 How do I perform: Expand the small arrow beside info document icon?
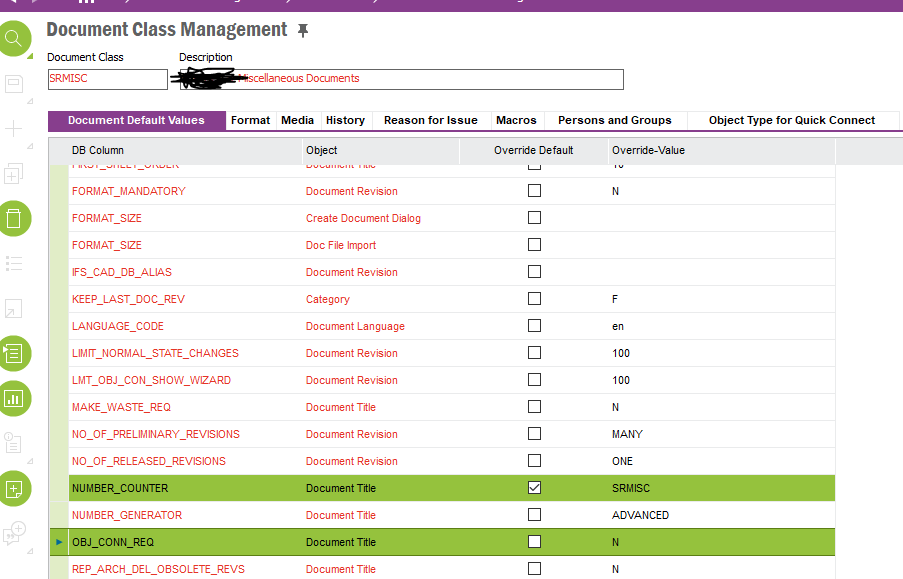[30, 461]
